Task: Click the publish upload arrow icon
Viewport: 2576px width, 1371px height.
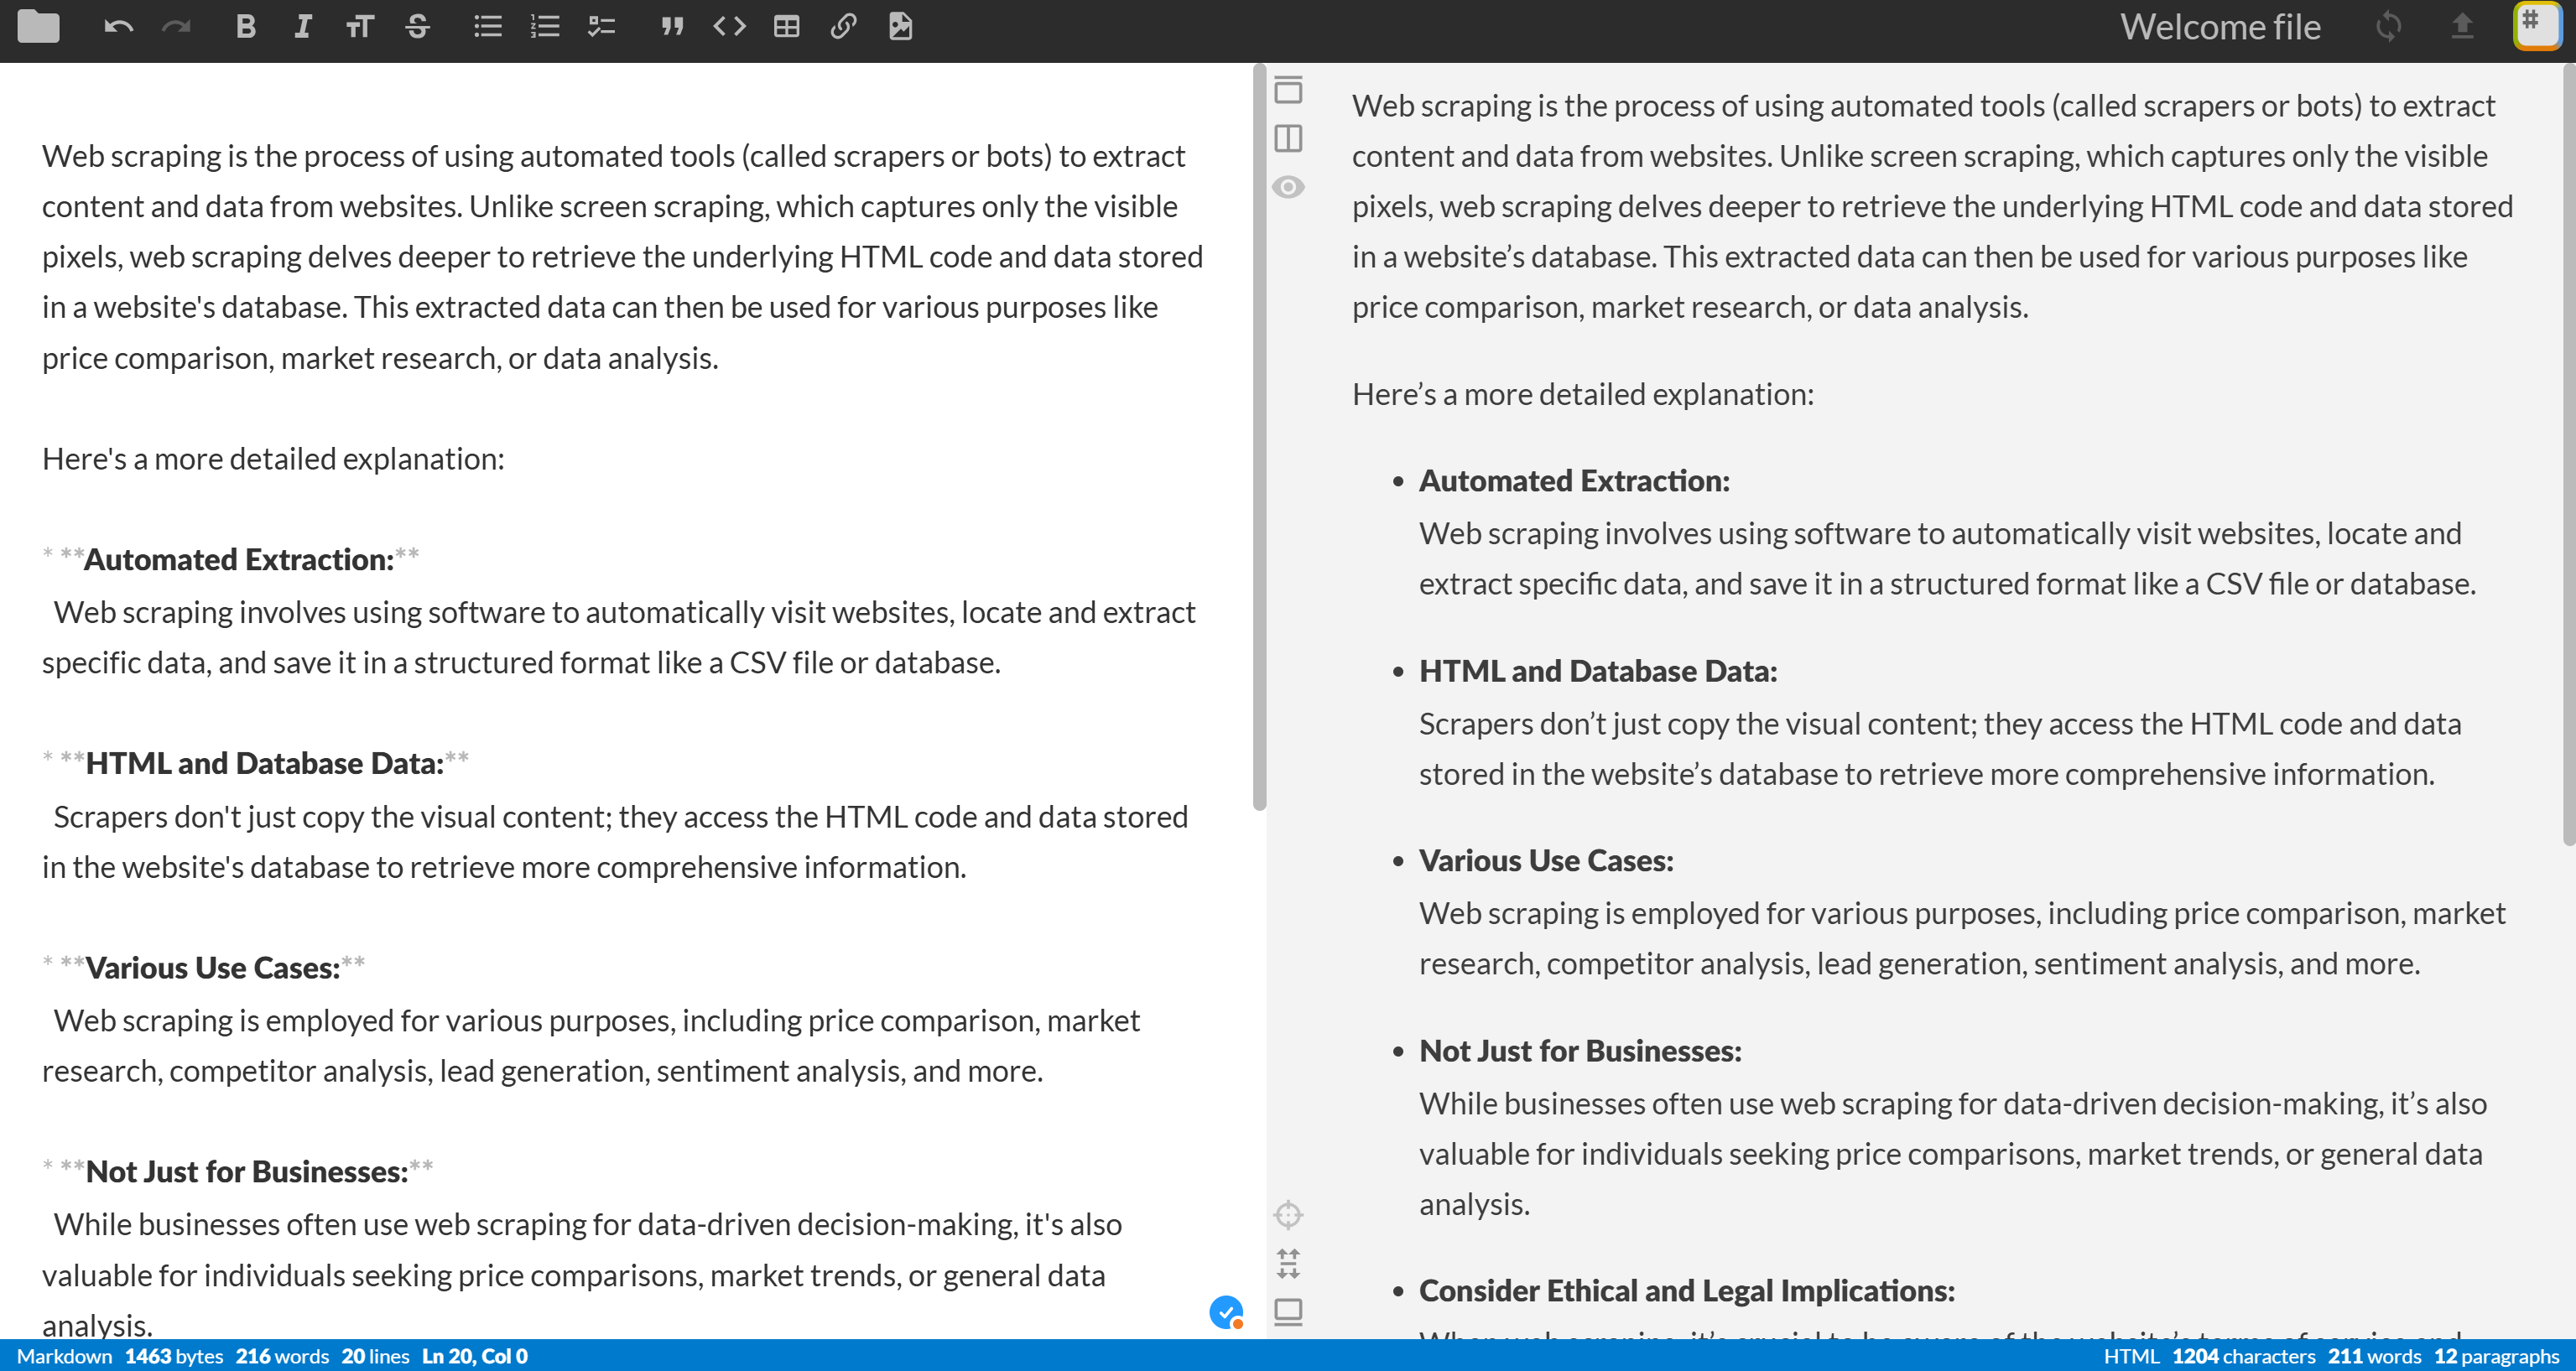Action: [x=2462, y=27]
